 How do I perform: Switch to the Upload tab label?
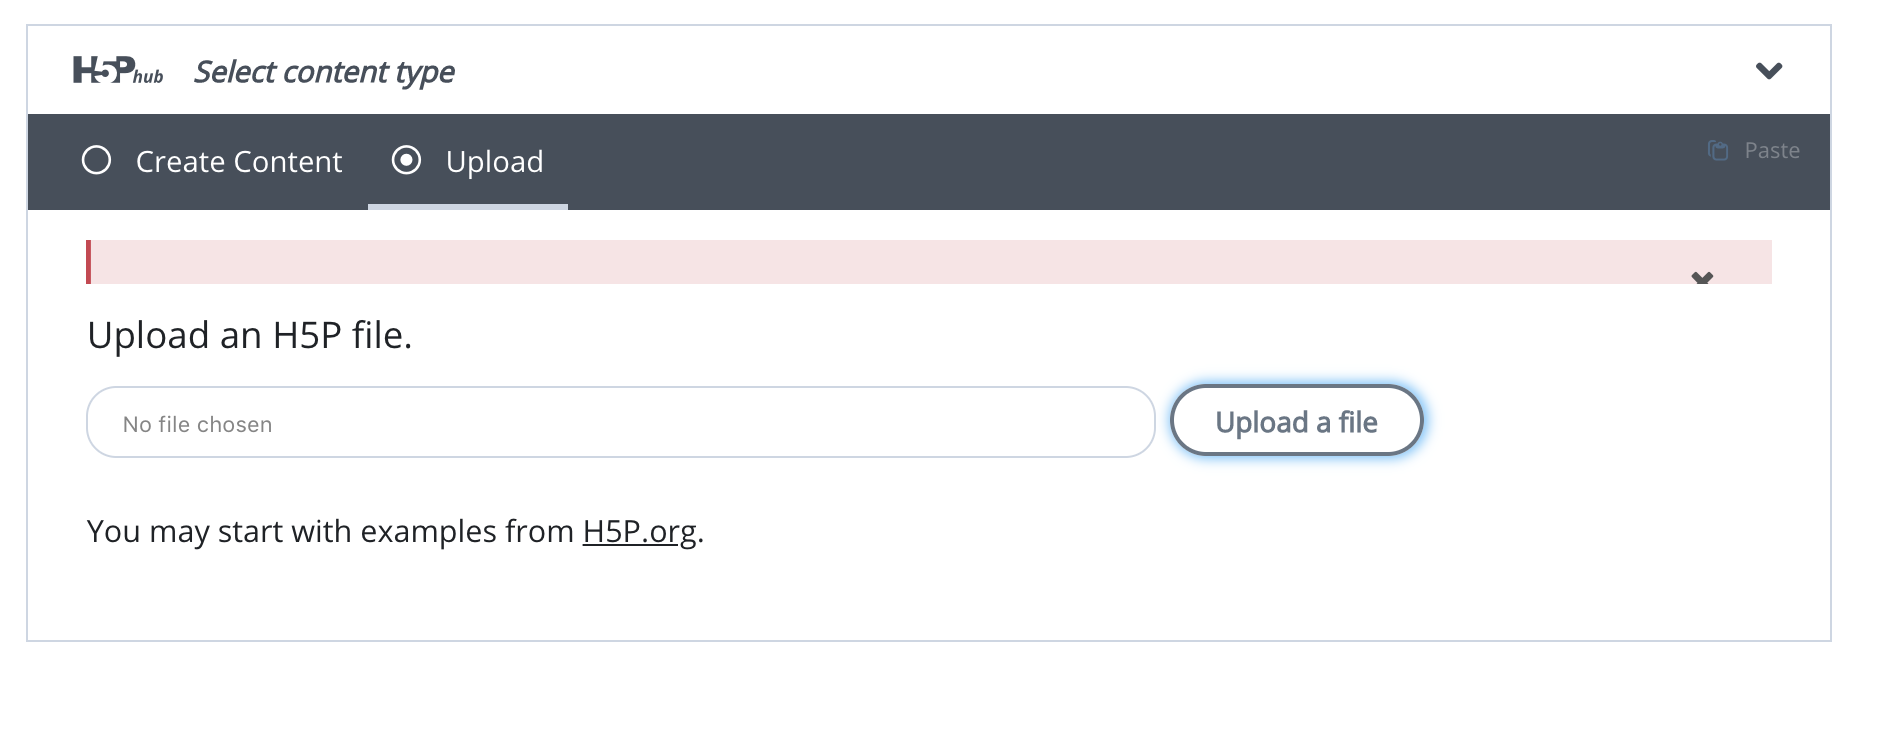pos(495,162)
